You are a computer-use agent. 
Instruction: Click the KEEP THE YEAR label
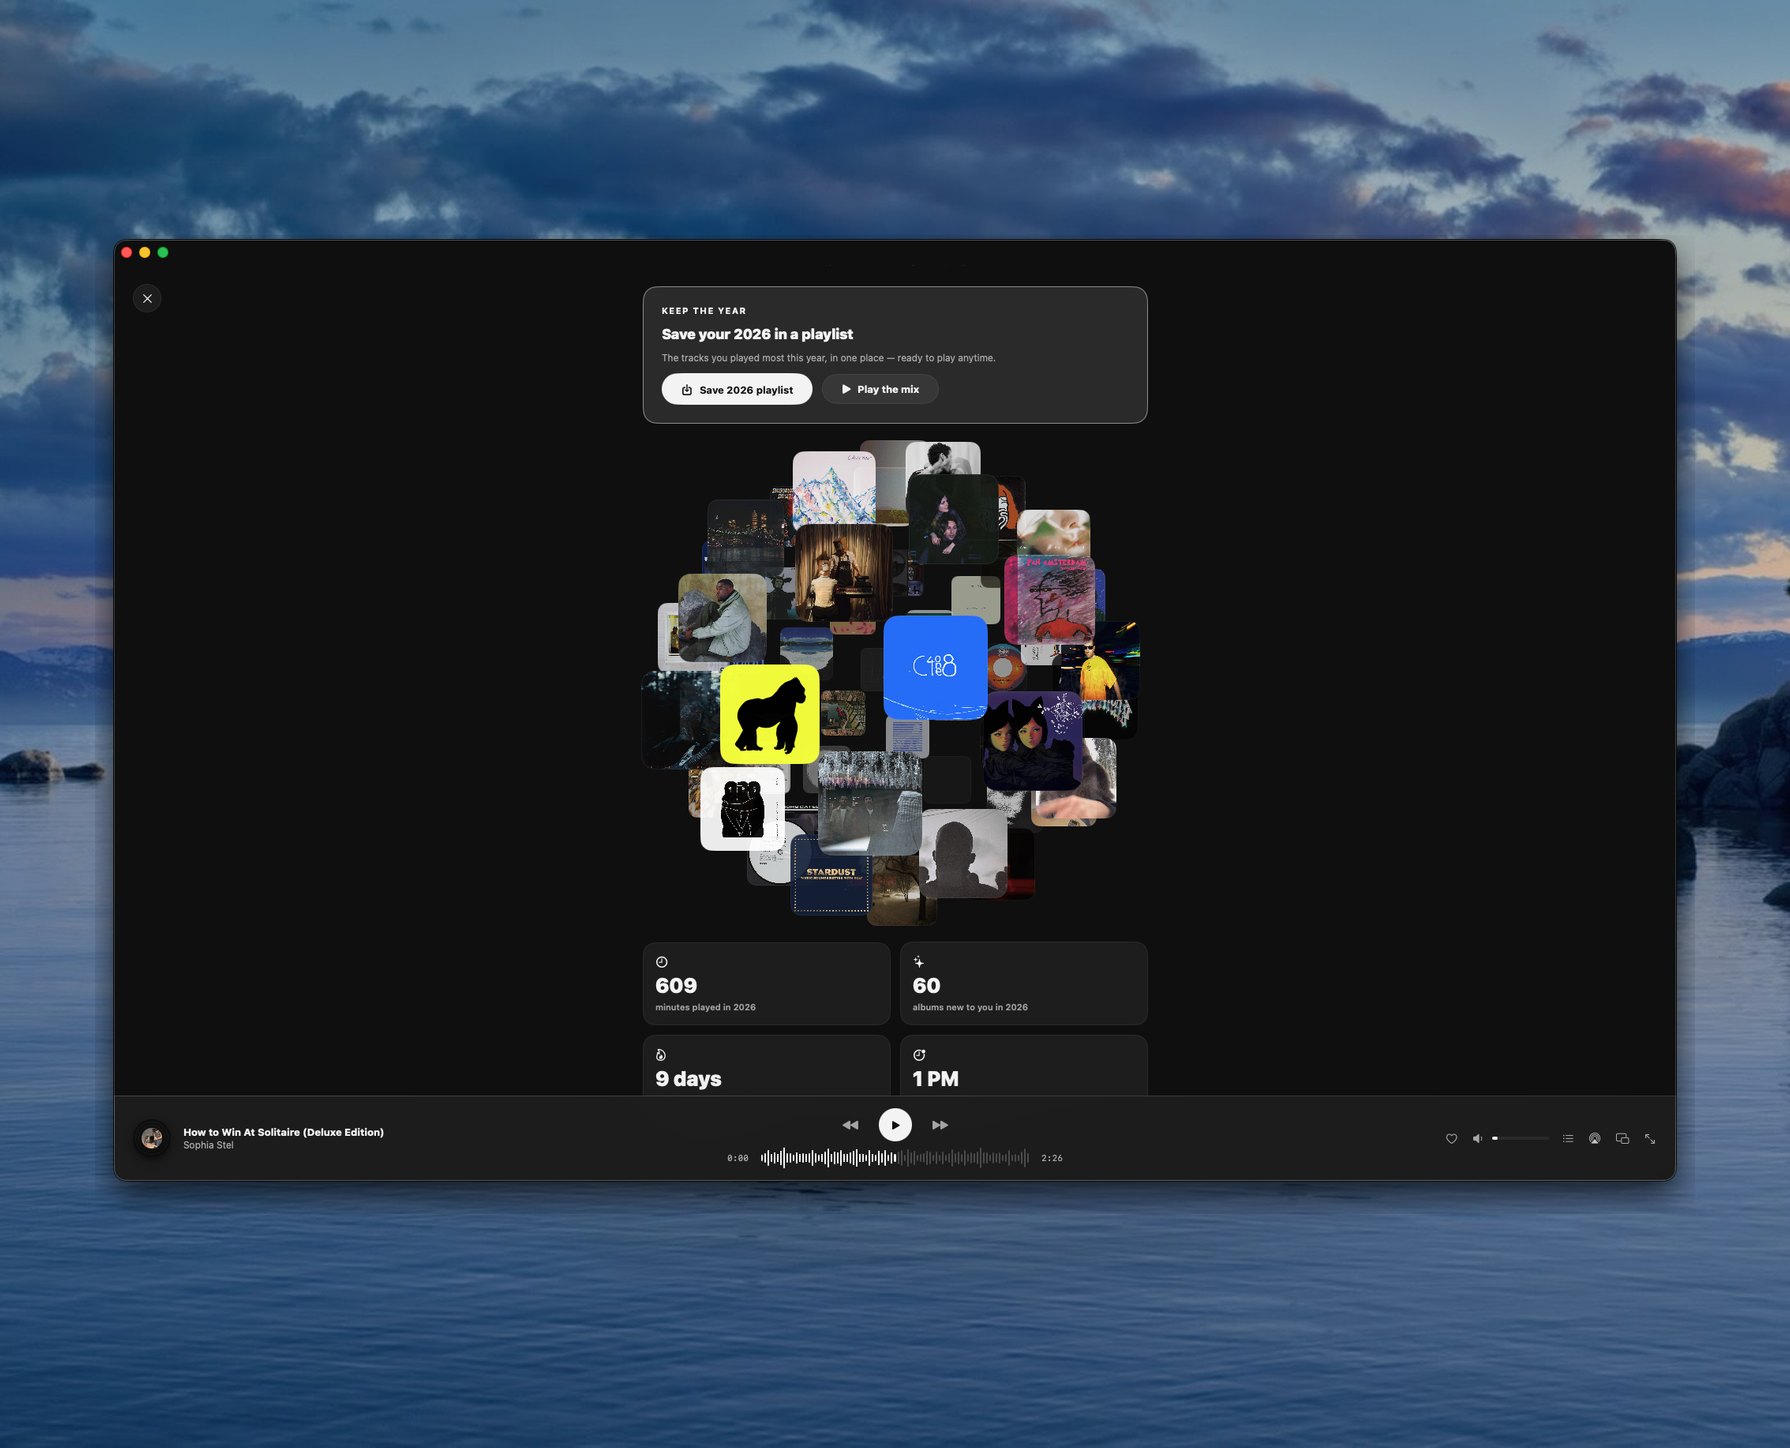(x=704, y=311)
